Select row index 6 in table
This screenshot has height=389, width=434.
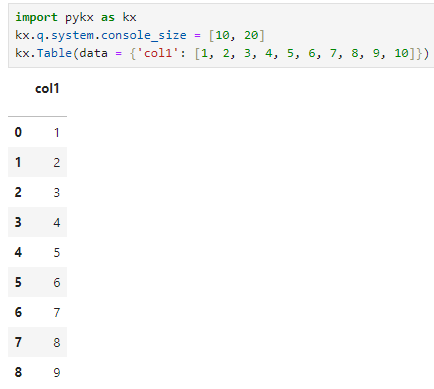coord(18,312)
